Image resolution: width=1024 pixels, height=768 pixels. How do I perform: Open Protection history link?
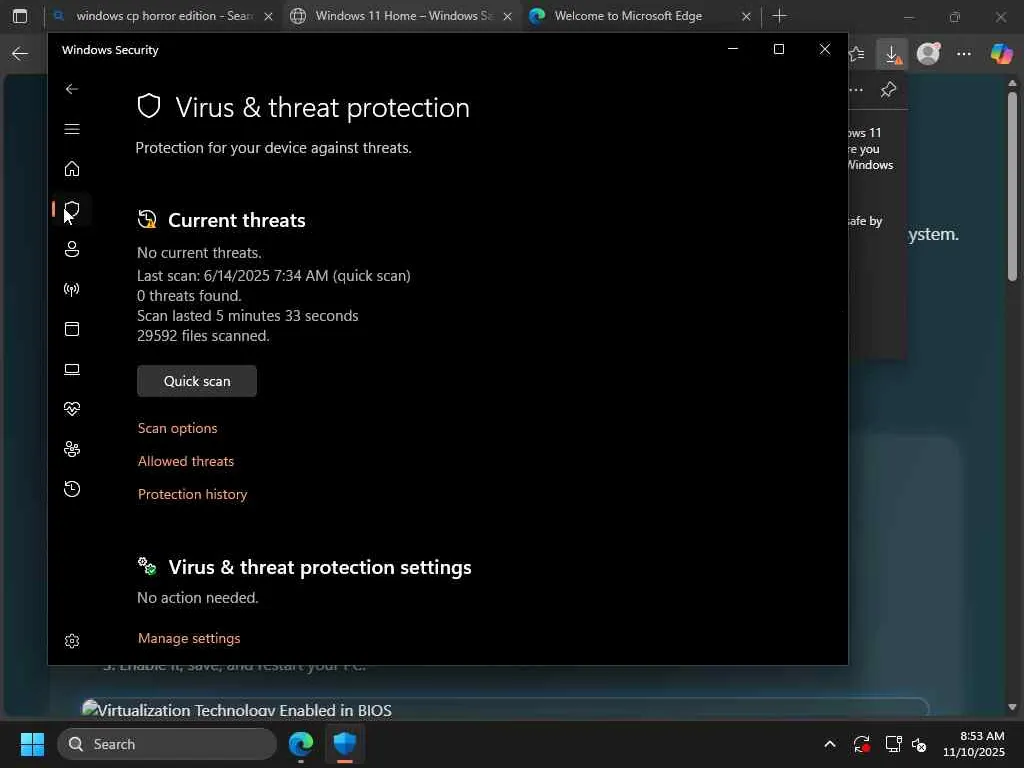click(x=192, y=494)
